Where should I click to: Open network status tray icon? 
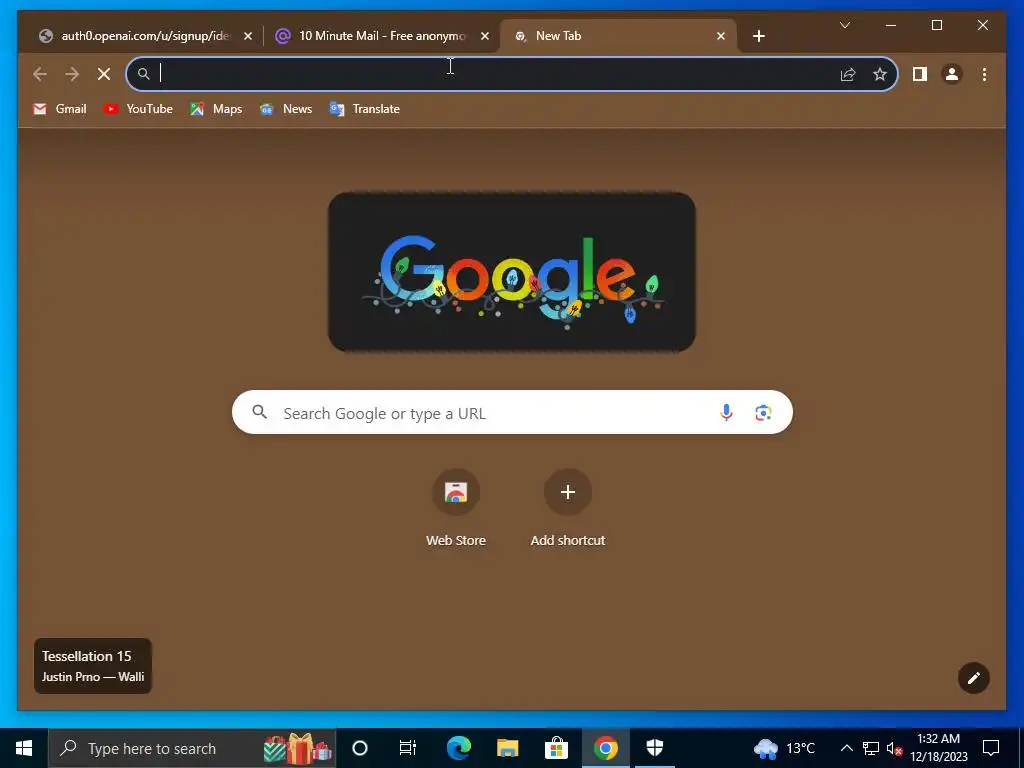click(x=871, y=748)
